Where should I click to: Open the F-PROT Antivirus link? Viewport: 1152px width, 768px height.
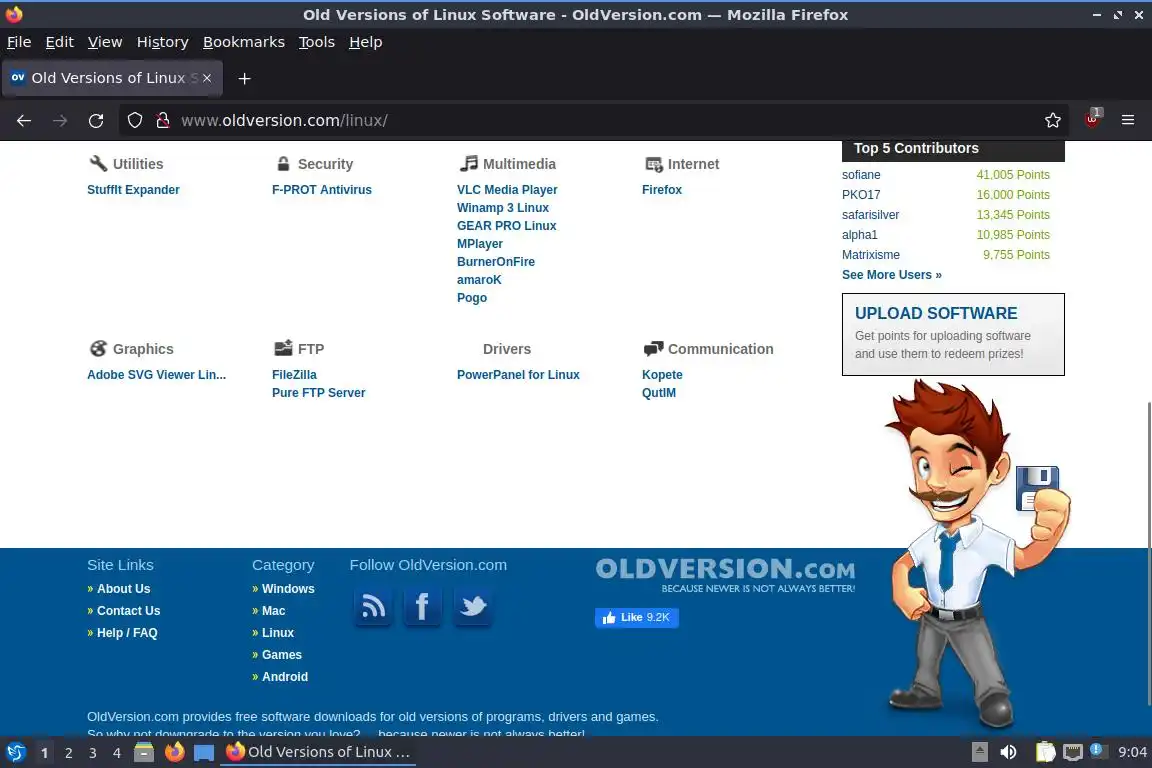coord(322,190)
